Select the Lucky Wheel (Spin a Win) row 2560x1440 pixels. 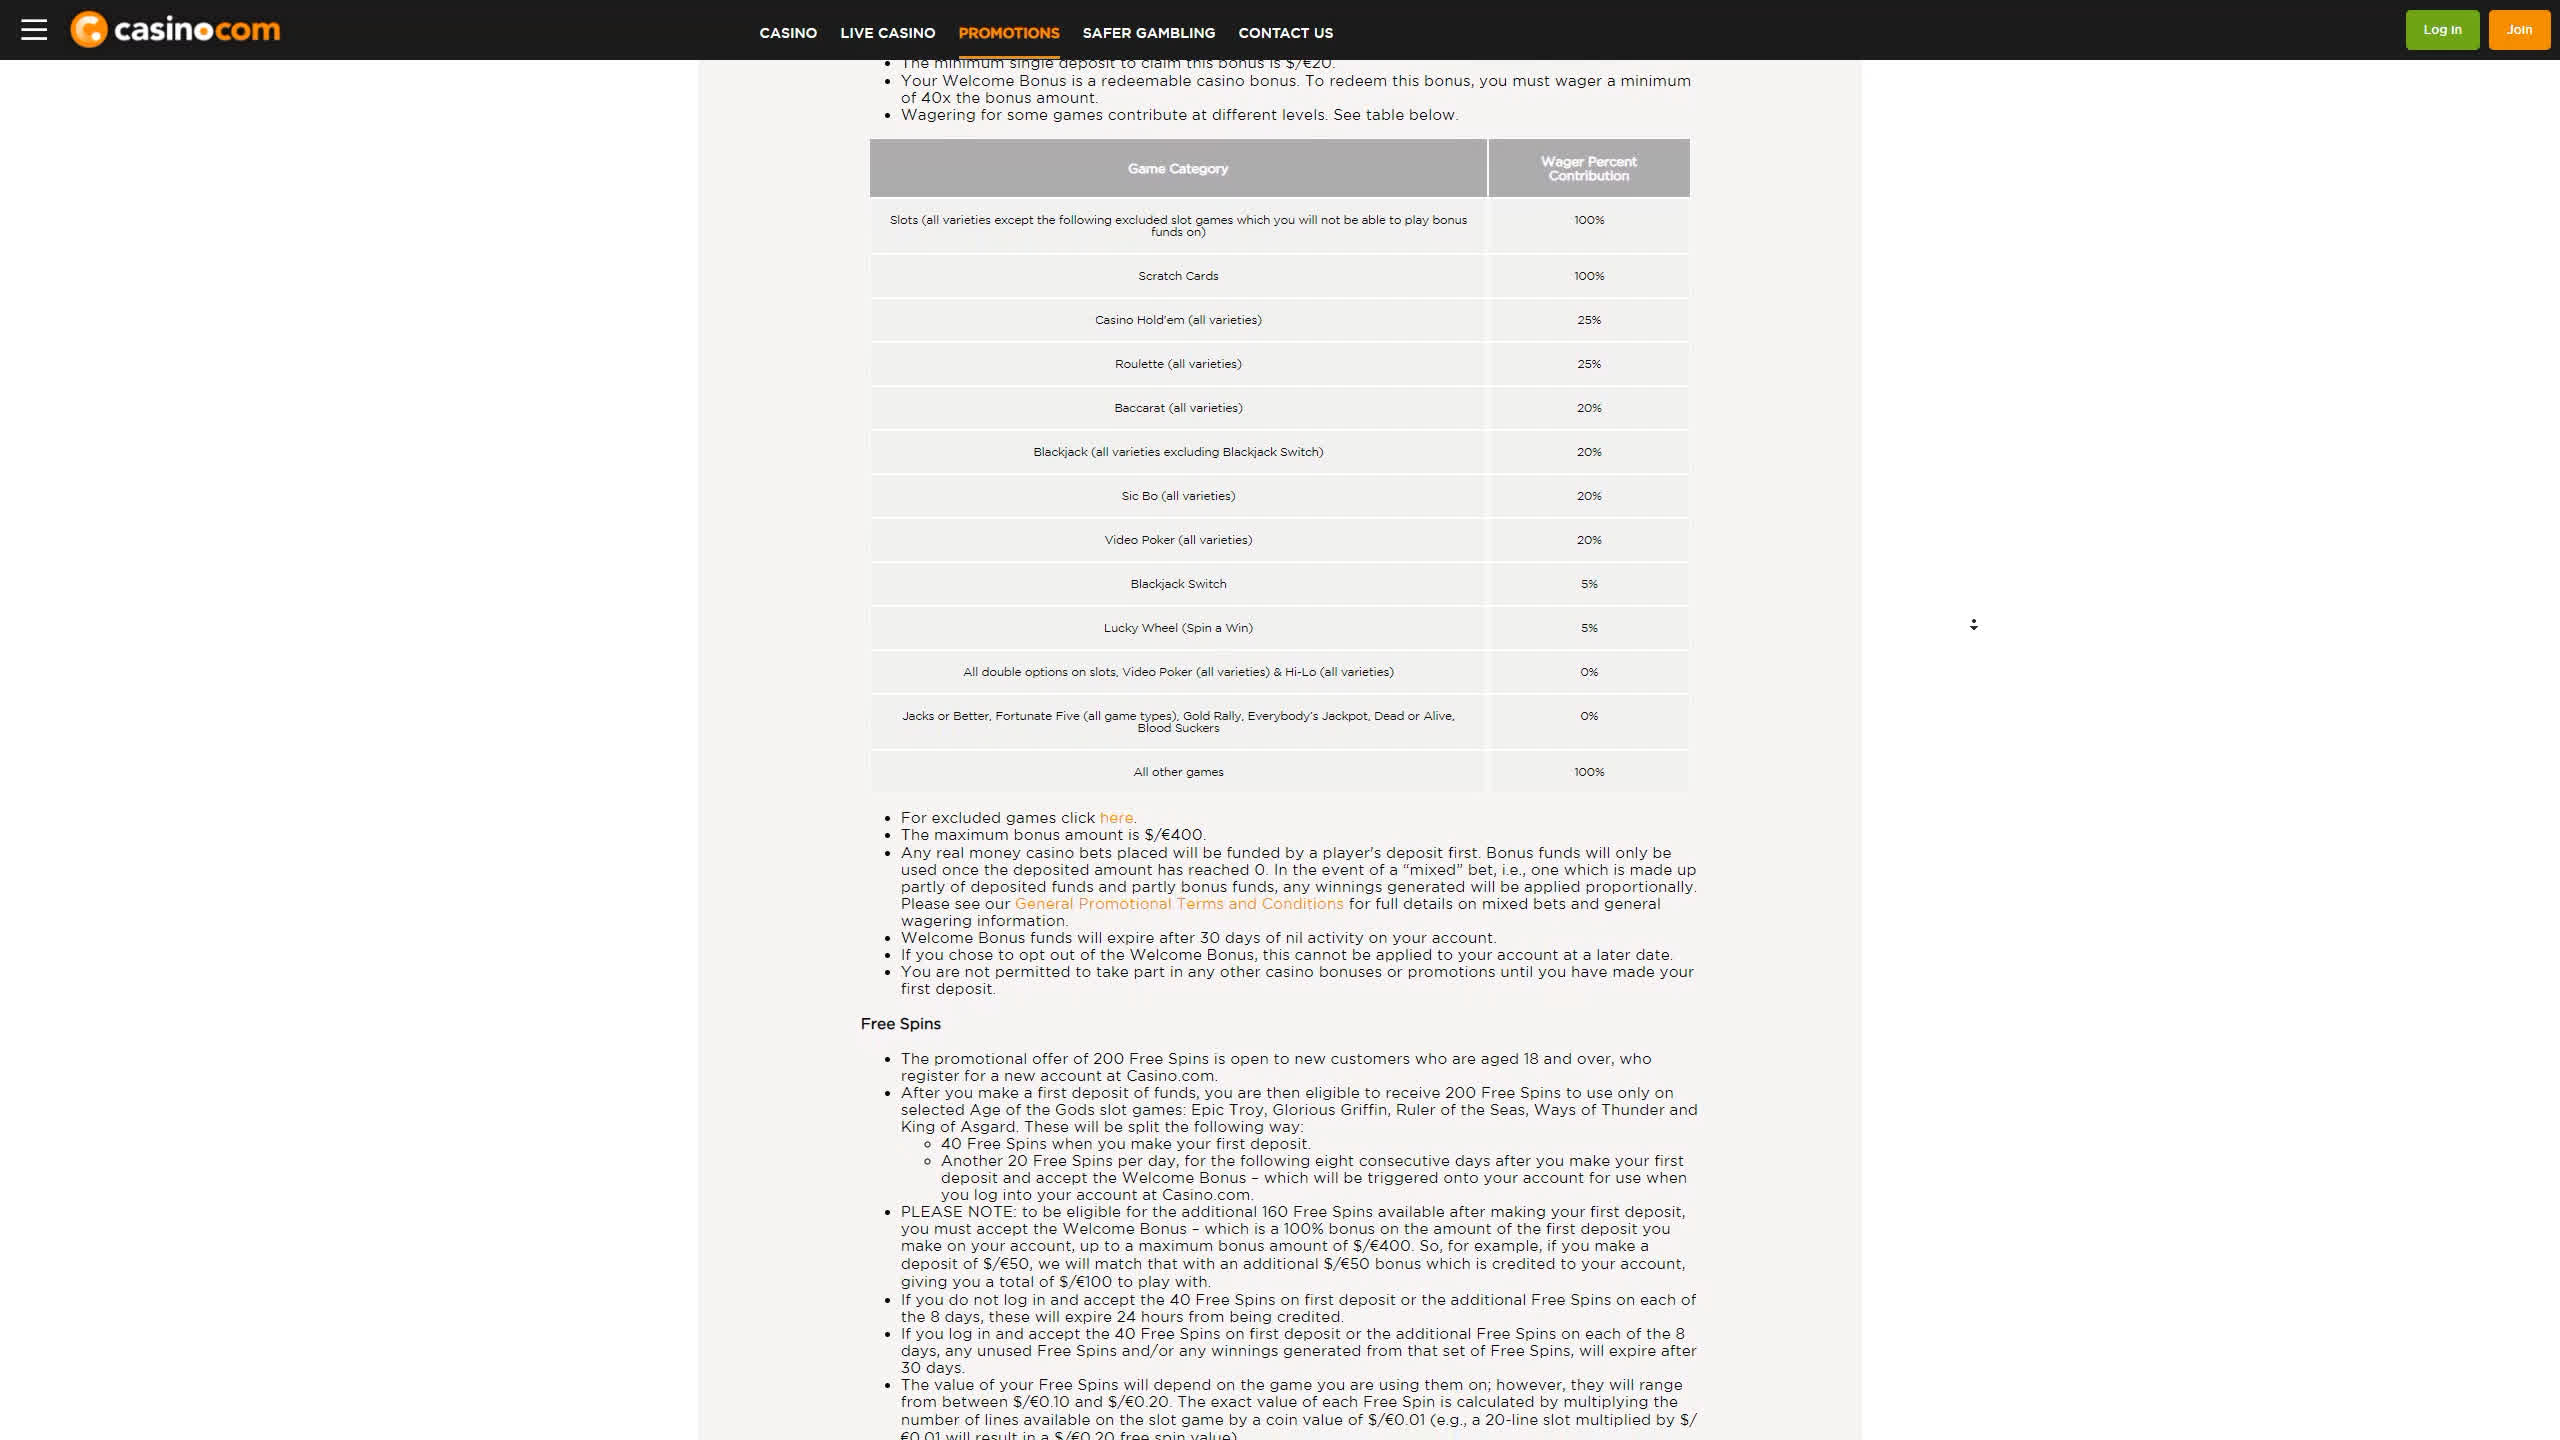(x=1177, y=628)
